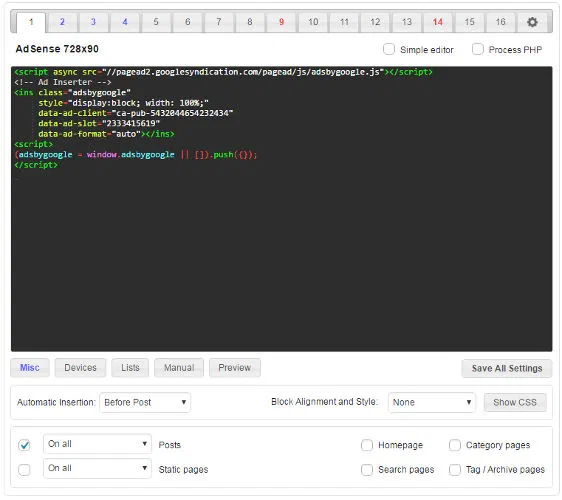562x500 pixels.
Task: Click Save All Settings
Action: pos(507,368)
